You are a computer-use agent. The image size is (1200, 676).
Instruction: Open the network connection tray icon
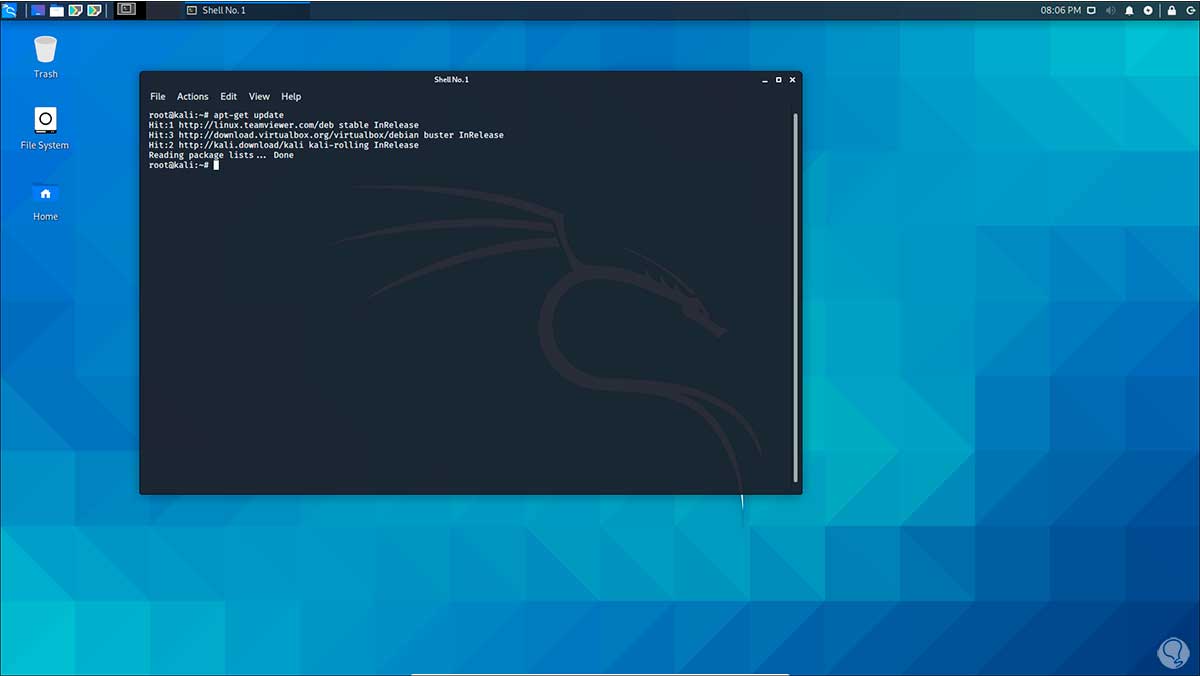(1091, 10)
